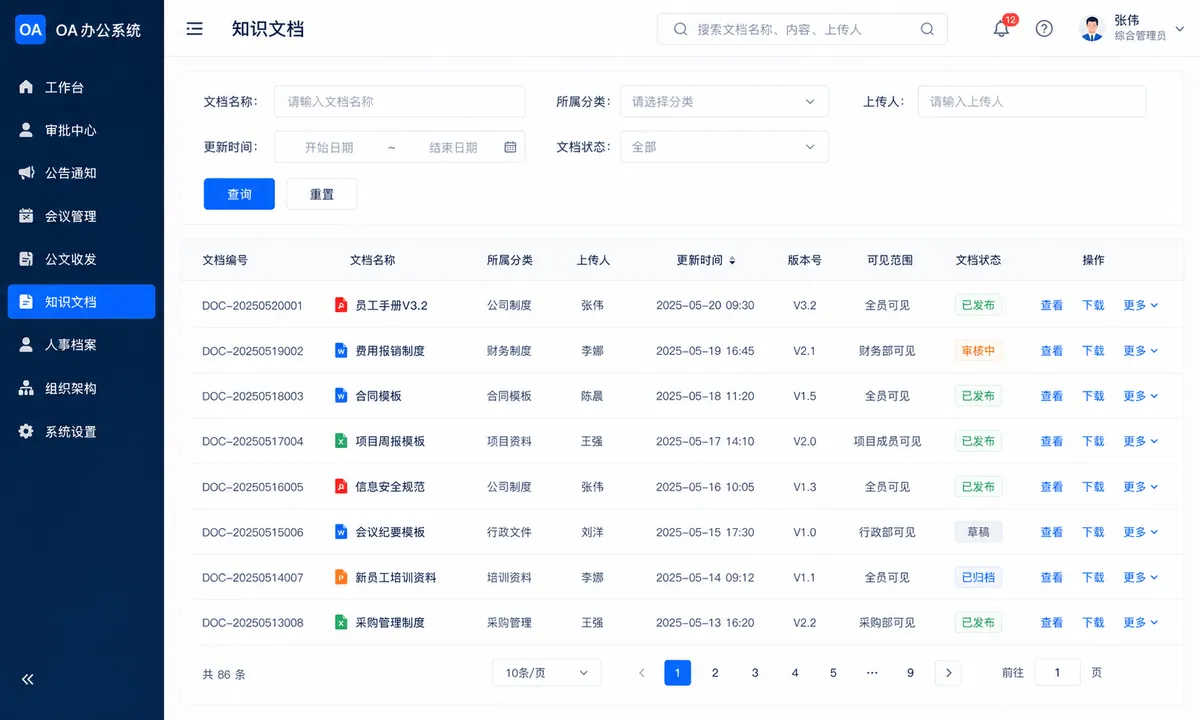This screenshot has width=1200, height=720.
Task: Focus the 上传人 input field
Action: tap(1032, 101)
